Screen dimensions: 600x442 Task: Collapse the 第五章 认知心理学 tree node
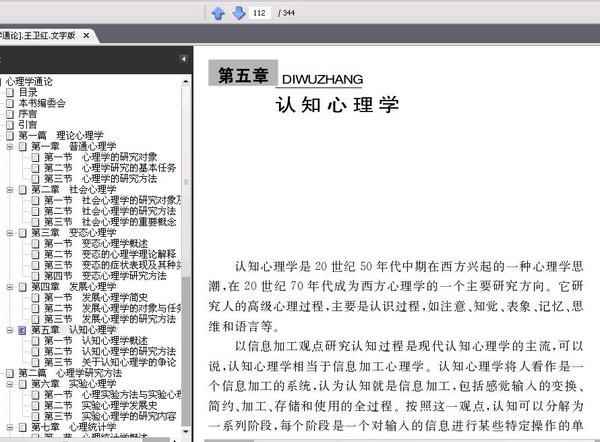pos(10,330)
